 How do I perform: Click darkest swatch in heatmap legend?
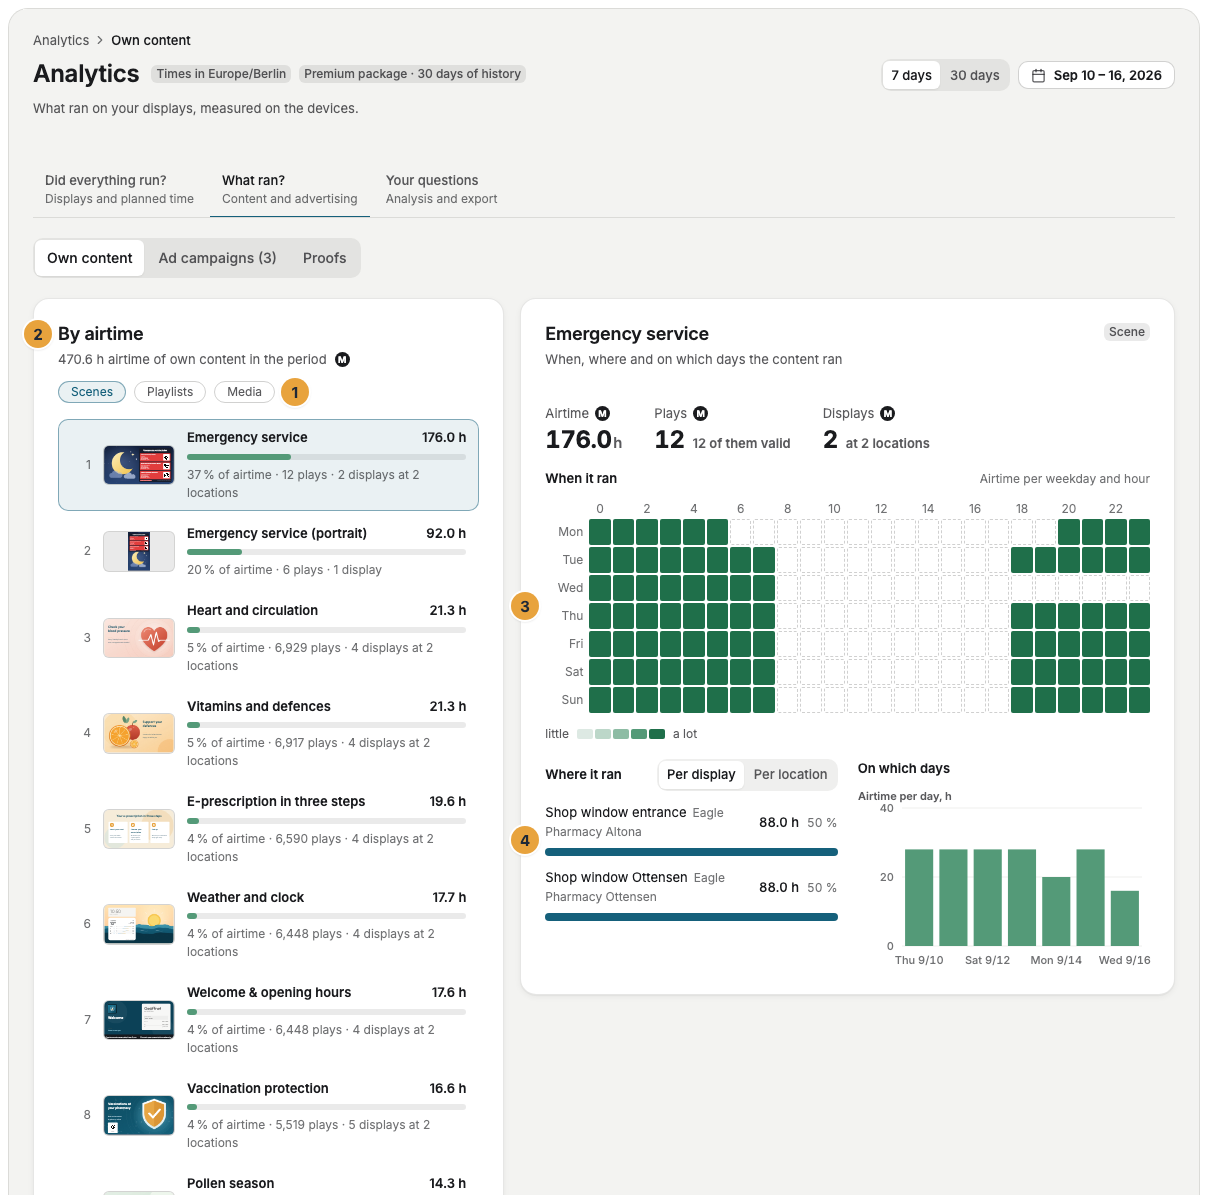pos(657,734)
